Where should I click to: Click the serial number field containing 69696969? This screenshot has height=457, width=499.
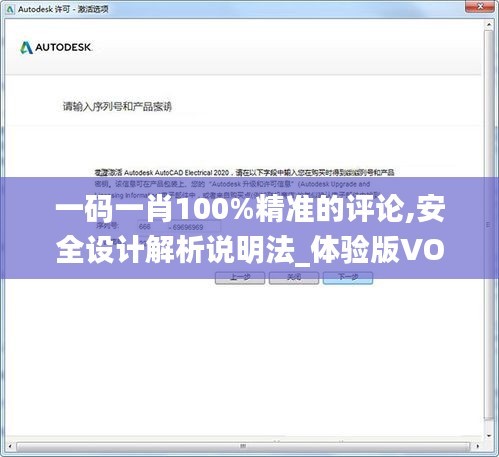195,227
